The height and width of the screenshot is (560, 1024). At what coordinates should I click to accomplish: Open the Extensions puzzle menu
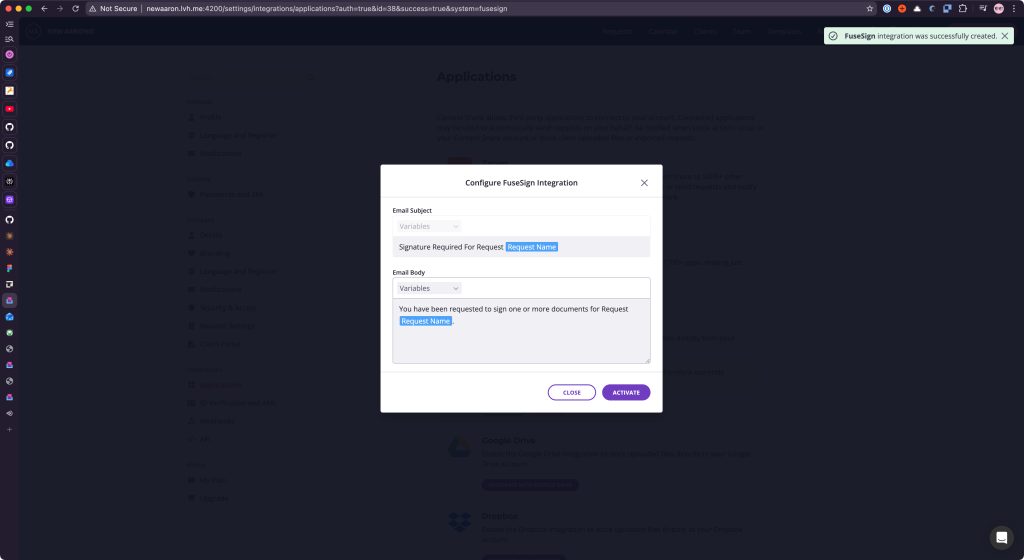coord(963,8)
